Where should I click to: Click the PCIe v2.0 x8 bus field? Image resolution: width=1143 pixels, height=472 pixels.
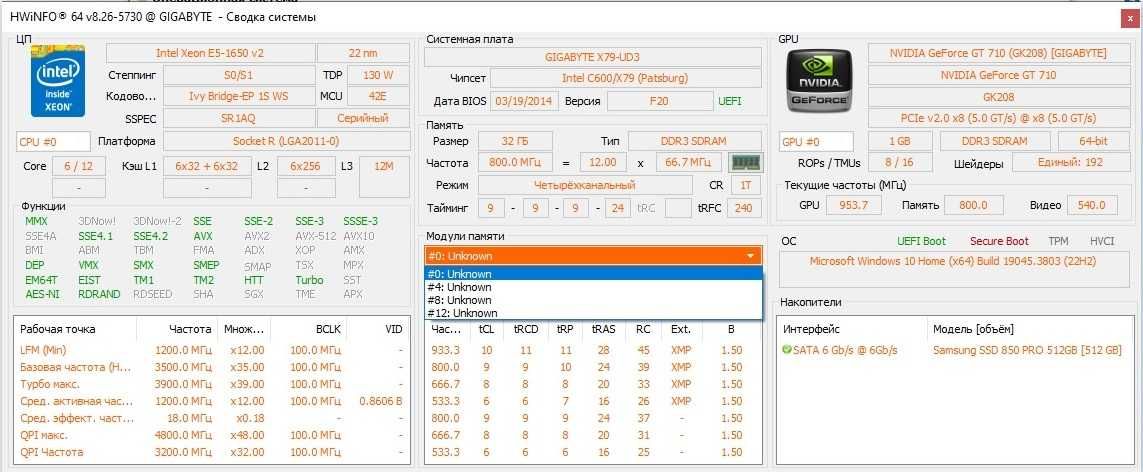click(x=999, y=118)
